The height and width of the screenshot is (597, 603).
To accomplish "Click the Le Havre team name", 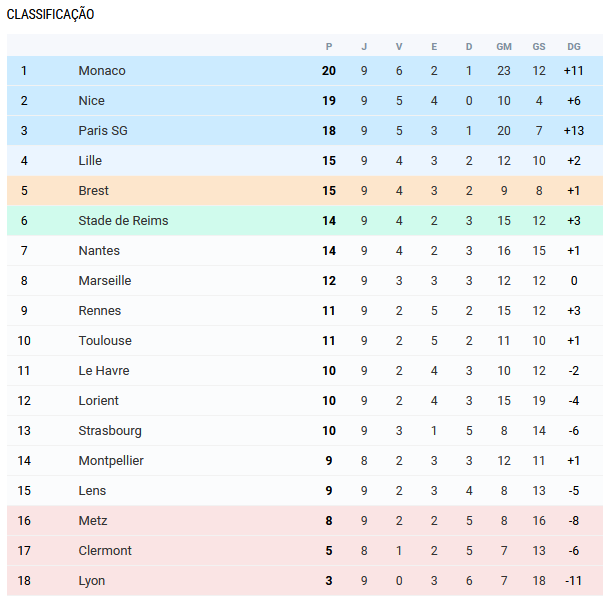I will [x=104, y=371].
